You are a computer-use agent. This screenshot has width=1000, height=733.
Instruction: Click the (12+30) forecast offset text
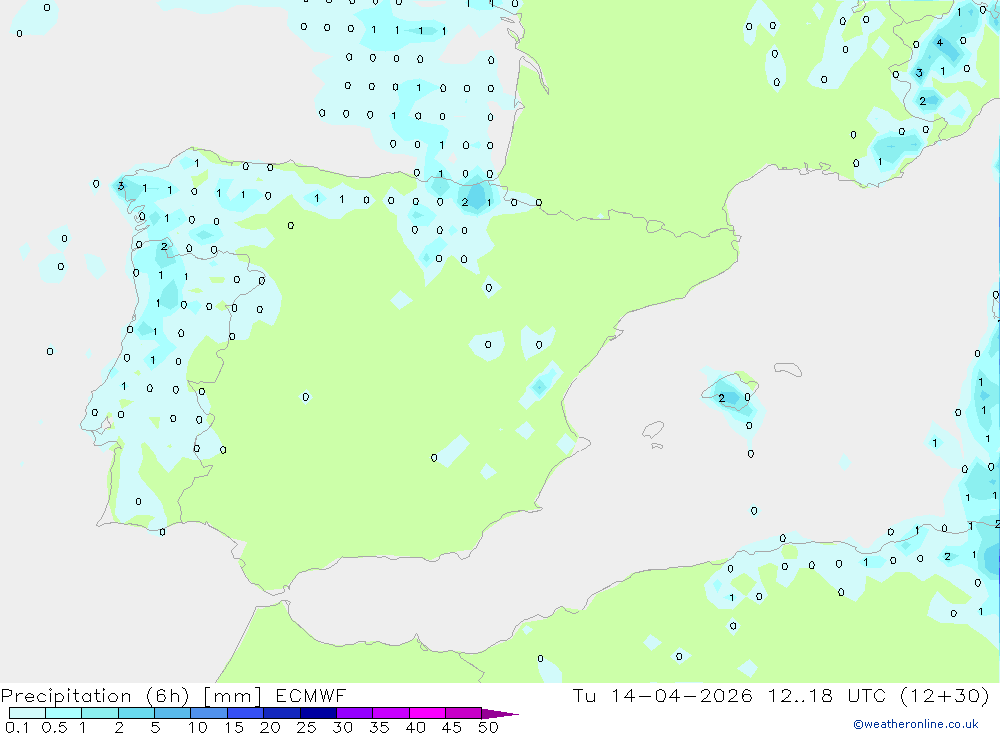(x=945, y=695)
